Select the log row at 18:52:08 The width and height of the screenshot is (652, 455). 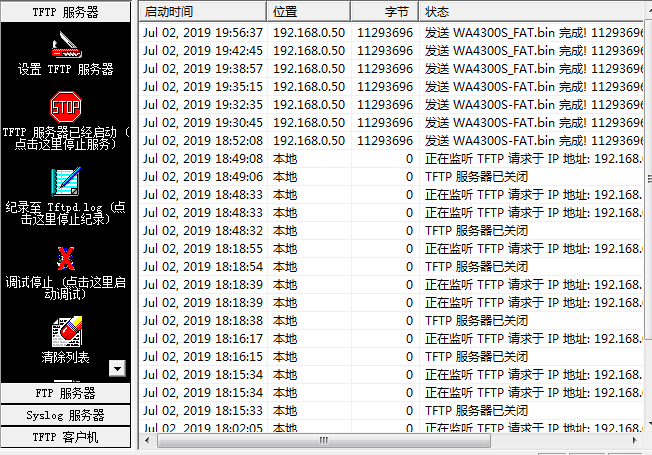coord(391,141)
